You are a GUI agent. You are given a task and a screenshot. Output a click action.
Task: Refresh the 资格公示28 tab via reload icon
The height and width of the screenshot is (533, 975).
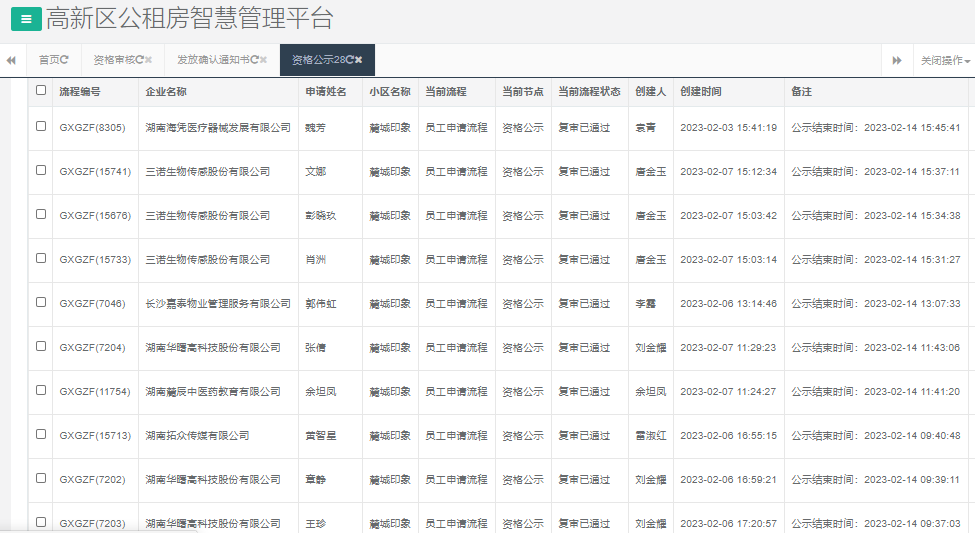pyautogui.click(x=350, y=60)
